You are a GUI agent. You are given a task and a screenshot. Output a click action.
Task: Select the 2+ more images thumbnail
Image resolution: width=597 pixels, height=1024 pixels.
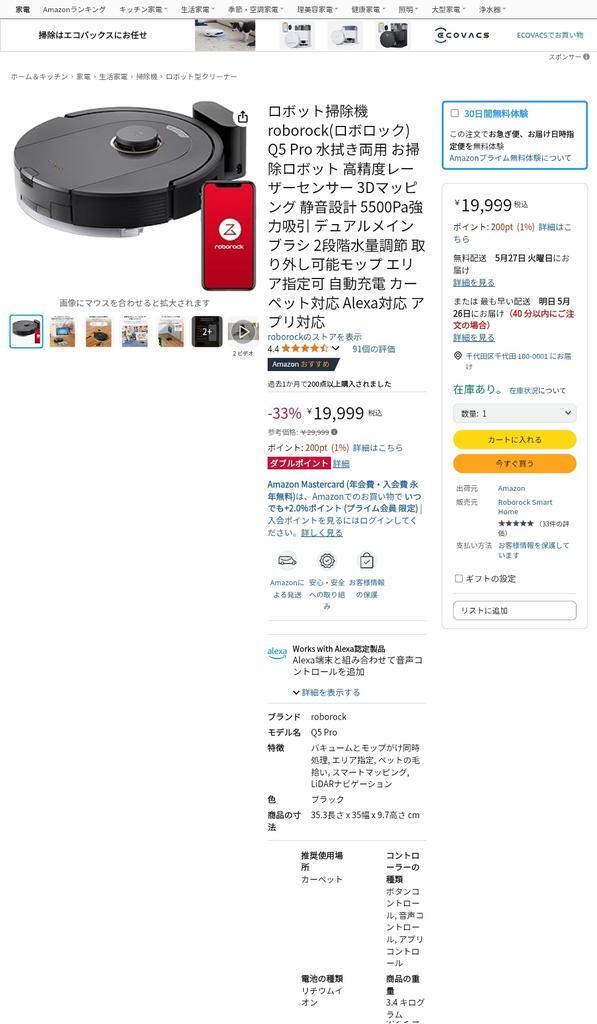coord(207,331)
